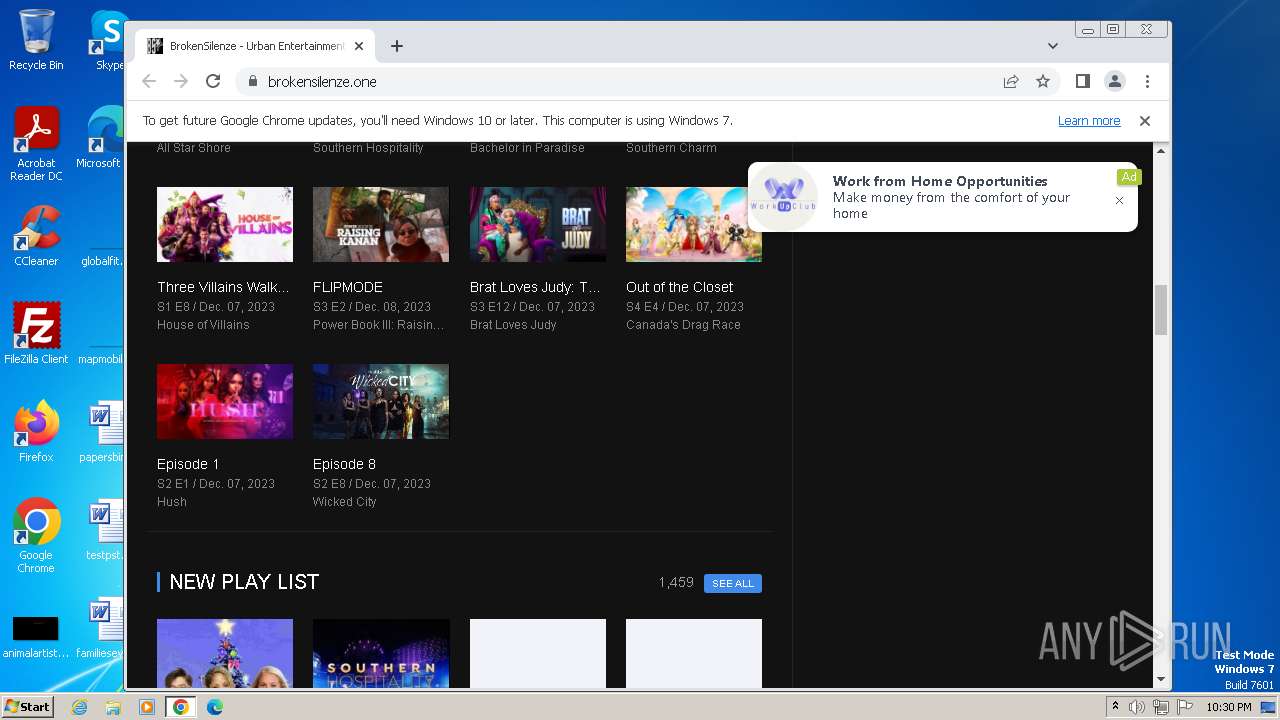Open the Edge taskbar icon
This screenshot has width=1280, height=720.
pyautogui.click(x=215, y=707)
